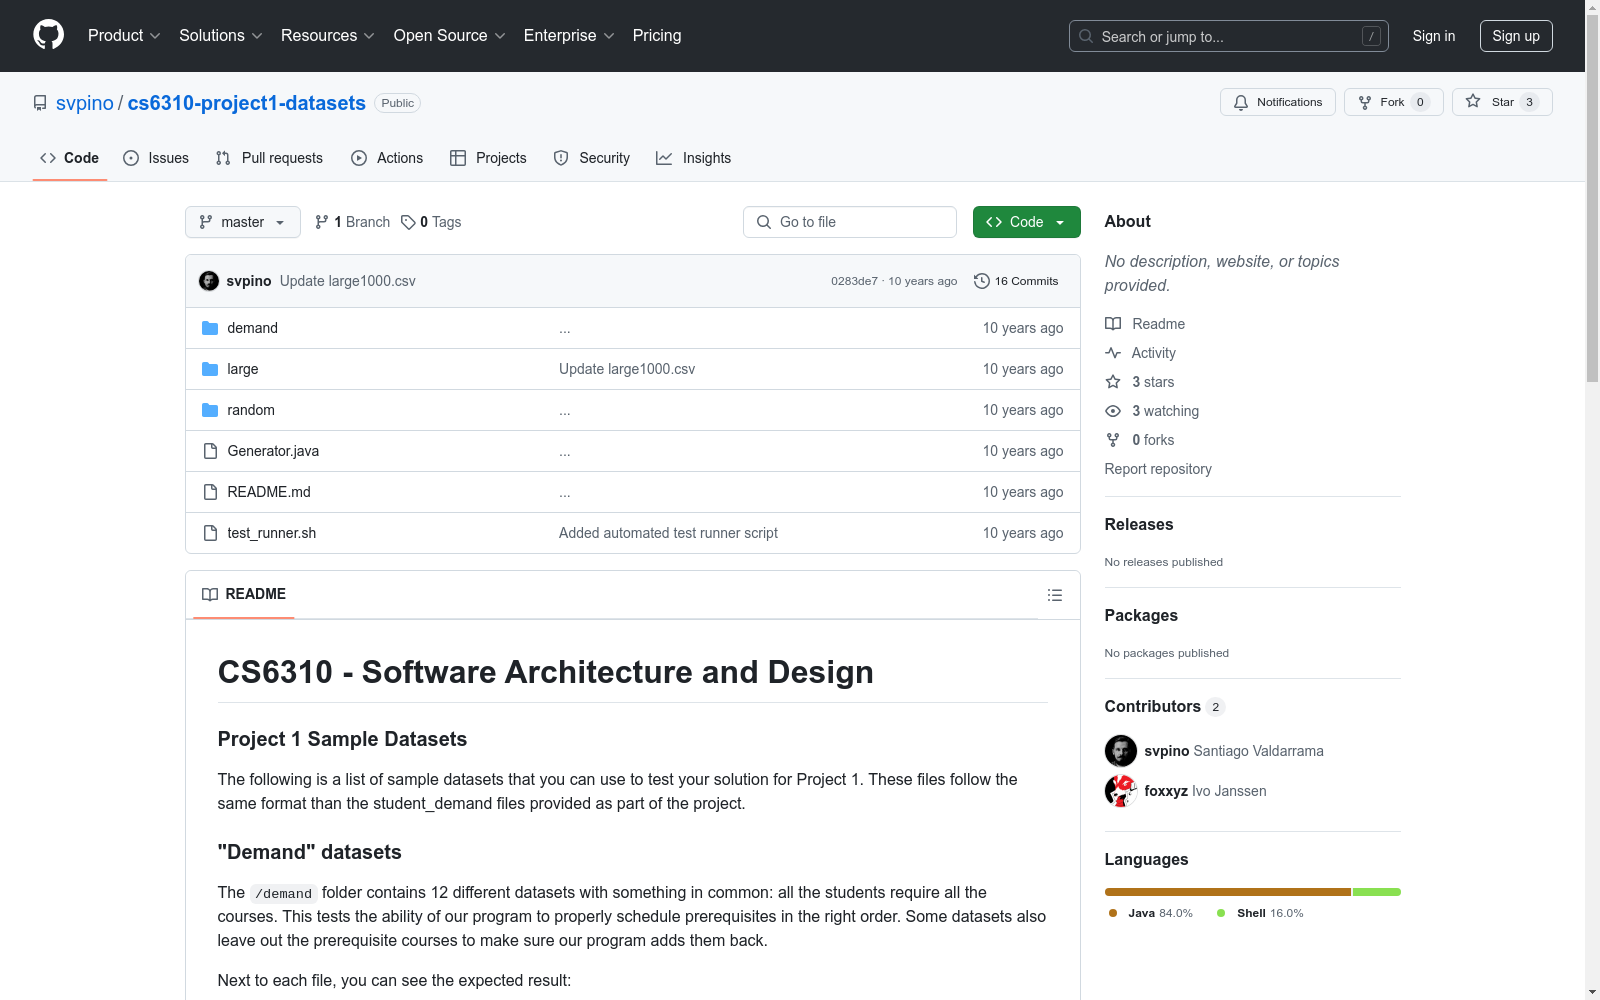Image resolution: width=1600 pixels, height=1000 pixels.
Task: Click the Java segment of the language bar
Action: [x=1228, y=892]
